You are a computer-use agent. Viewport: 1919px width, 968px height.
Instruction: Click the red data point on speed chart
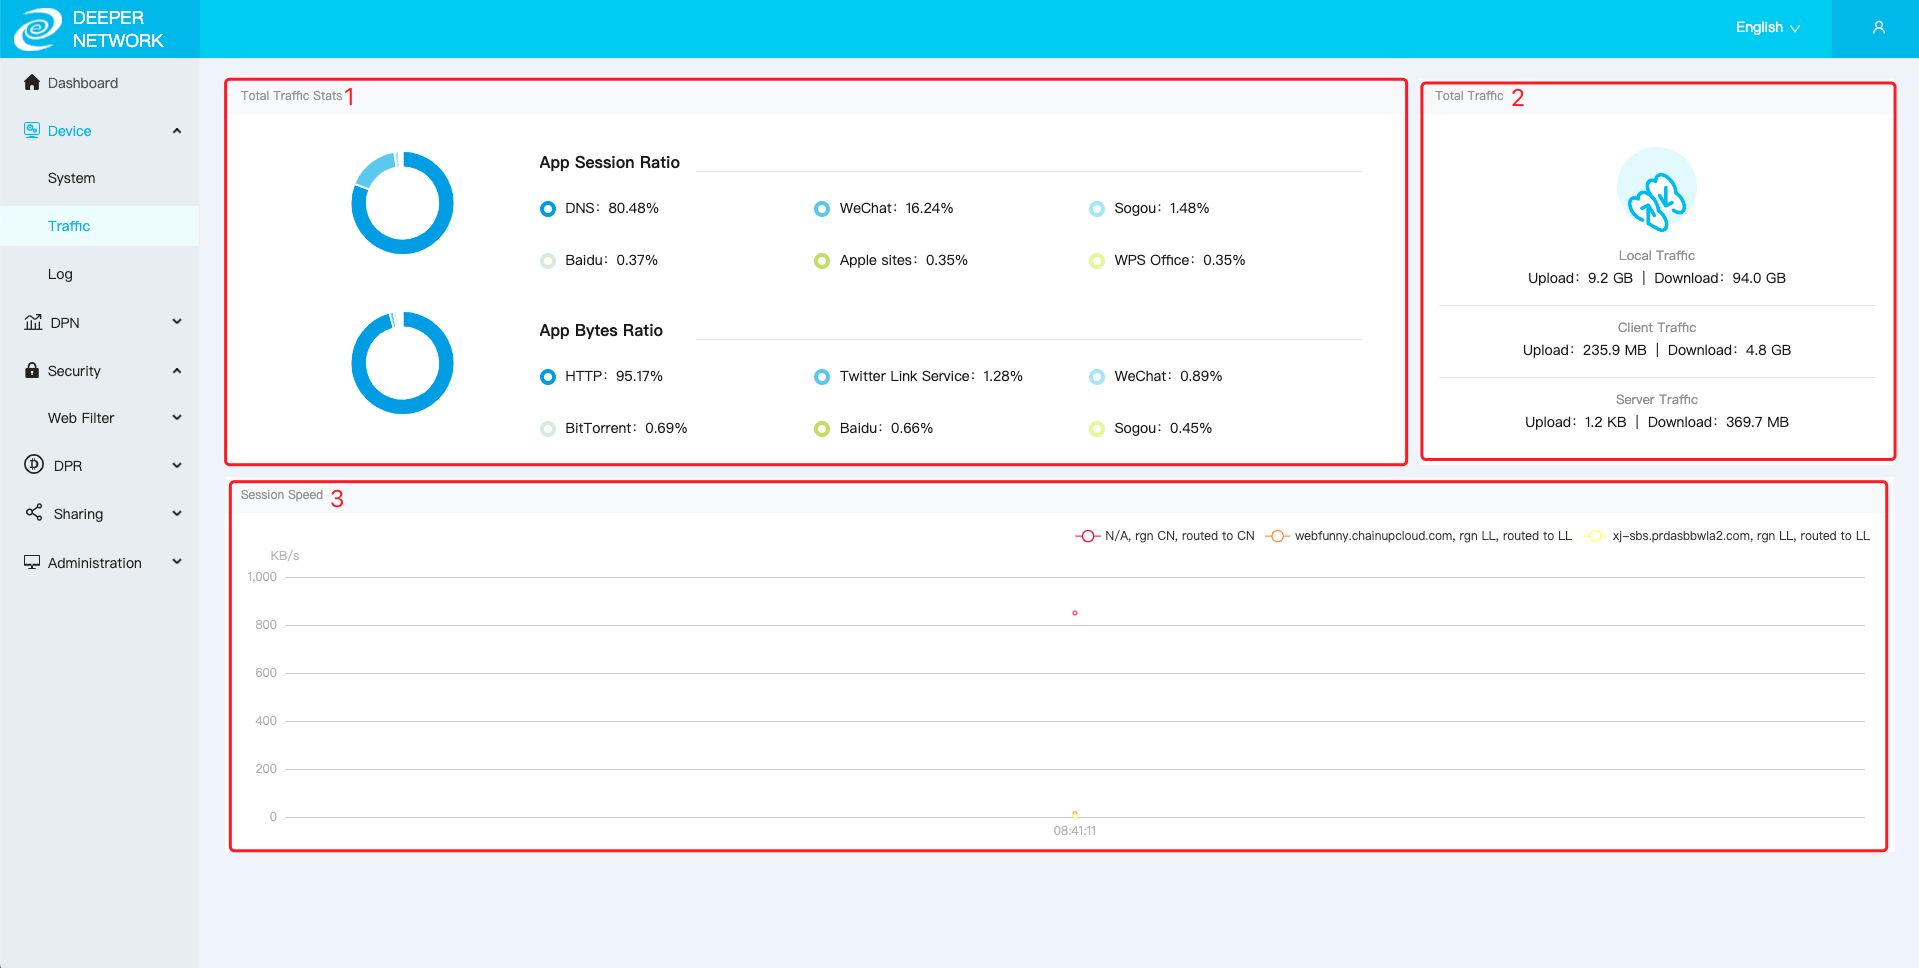point(1075,613)
